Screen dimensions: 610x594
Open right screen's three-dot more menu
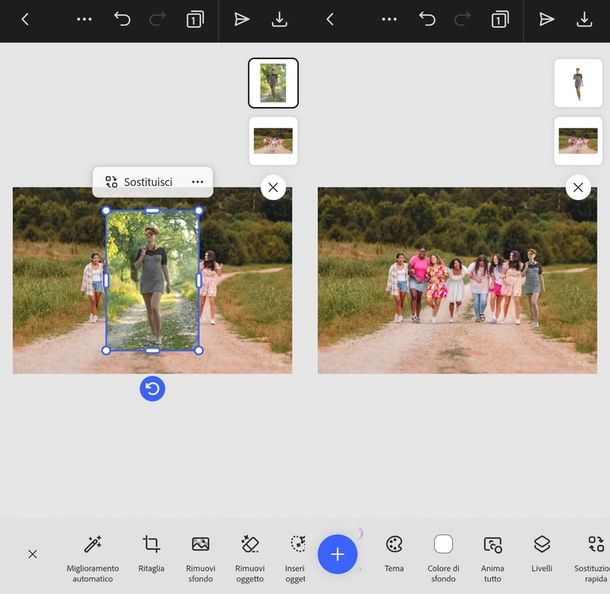click(389, 19)
